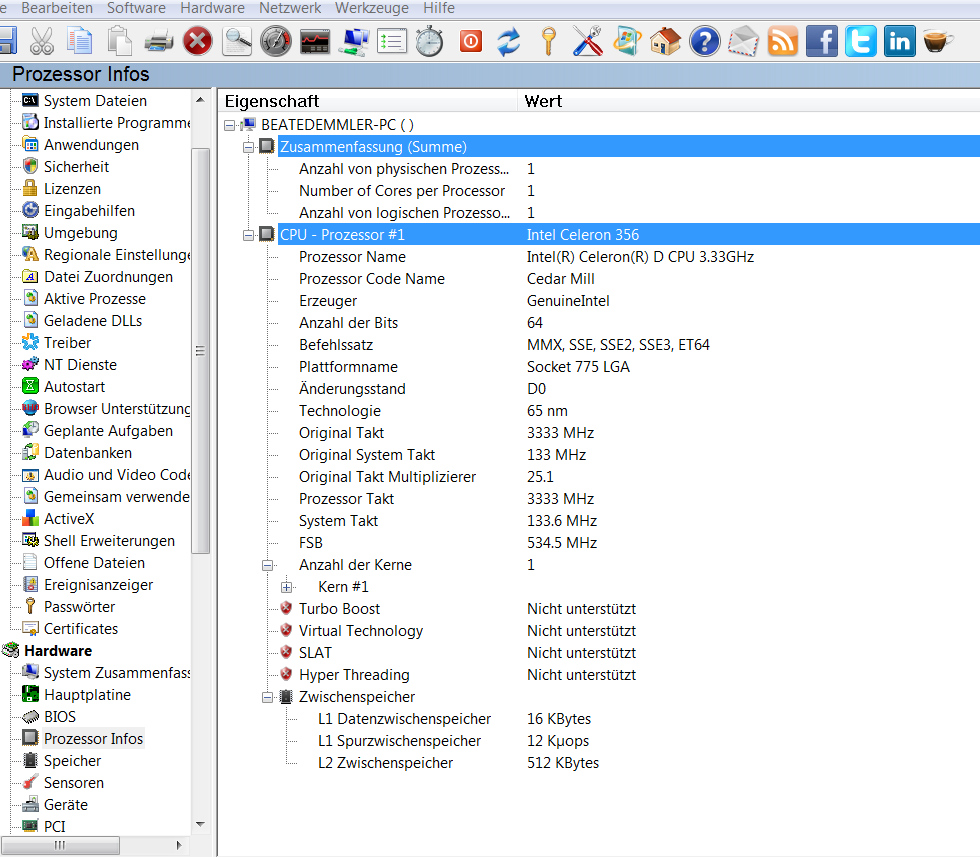
Task: Expand the Kern #1 node
Action: tap(287, 588)
